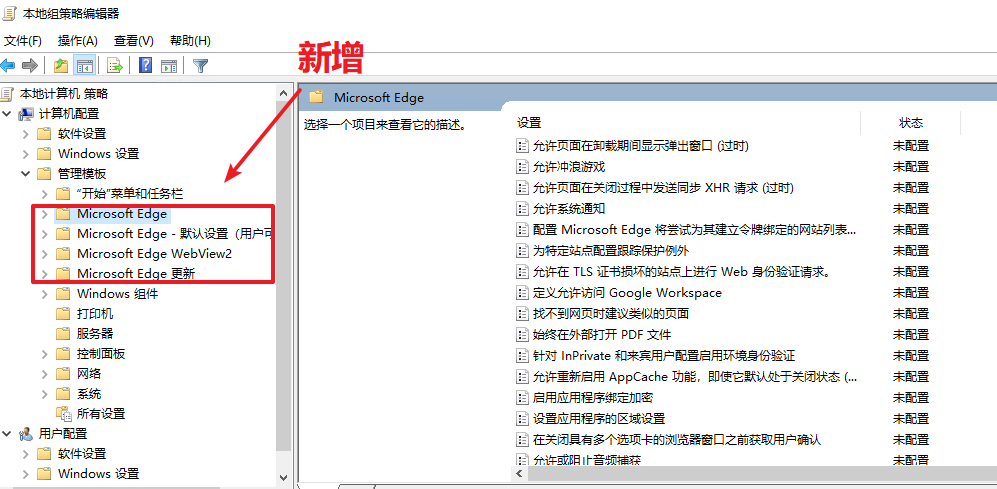
Task: Click the policy icon beside 始终在外部打开 PDF 文件
Action: point(522,334)
